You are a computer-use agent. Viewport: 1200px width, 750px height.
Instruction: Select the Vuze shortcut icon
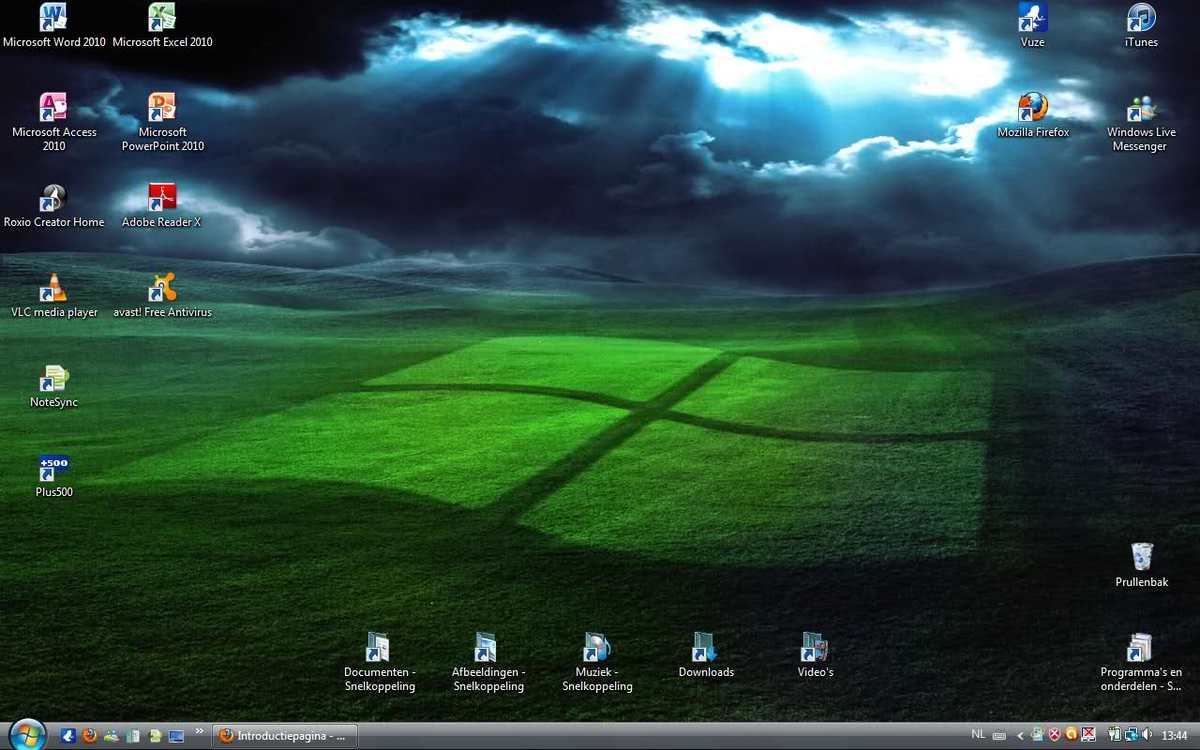click(1033, 18)
